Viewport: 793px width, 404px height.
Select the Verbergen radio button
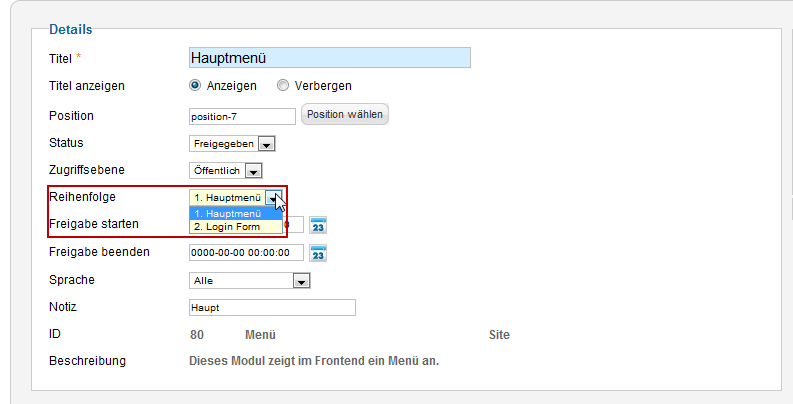click(283, 85)
